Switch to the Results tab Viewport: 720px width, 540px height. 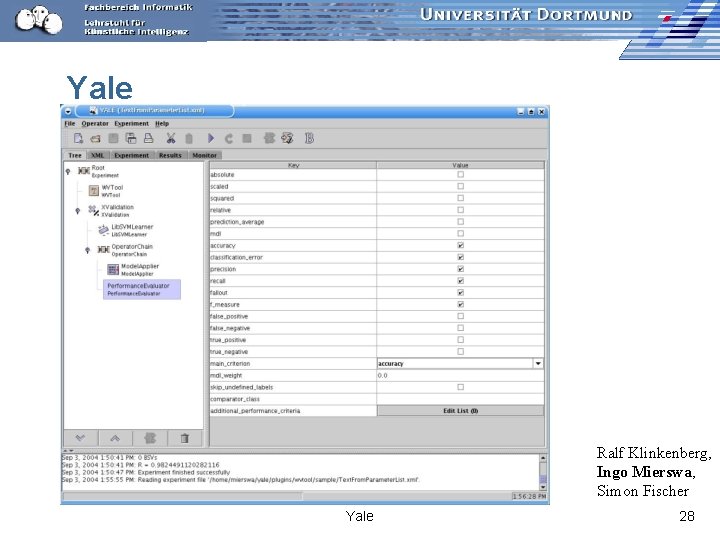pyautogui.click(x=170, y=155)
